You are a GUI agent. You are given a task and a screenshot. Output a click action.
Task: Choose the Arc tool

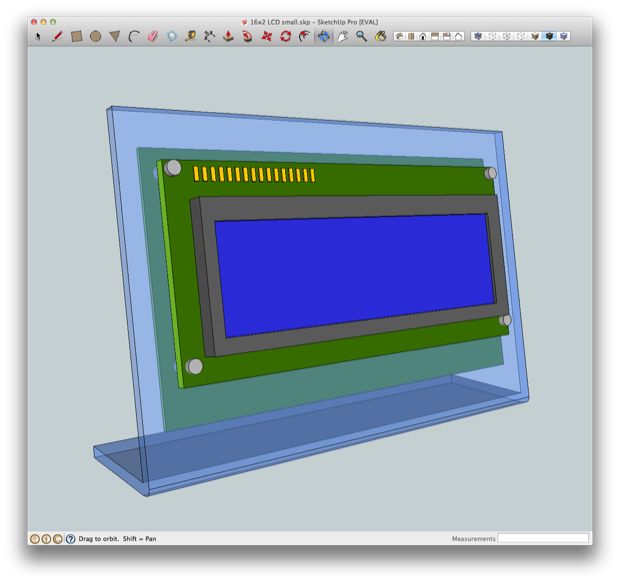pyautogui.click(x=134, y=36)
